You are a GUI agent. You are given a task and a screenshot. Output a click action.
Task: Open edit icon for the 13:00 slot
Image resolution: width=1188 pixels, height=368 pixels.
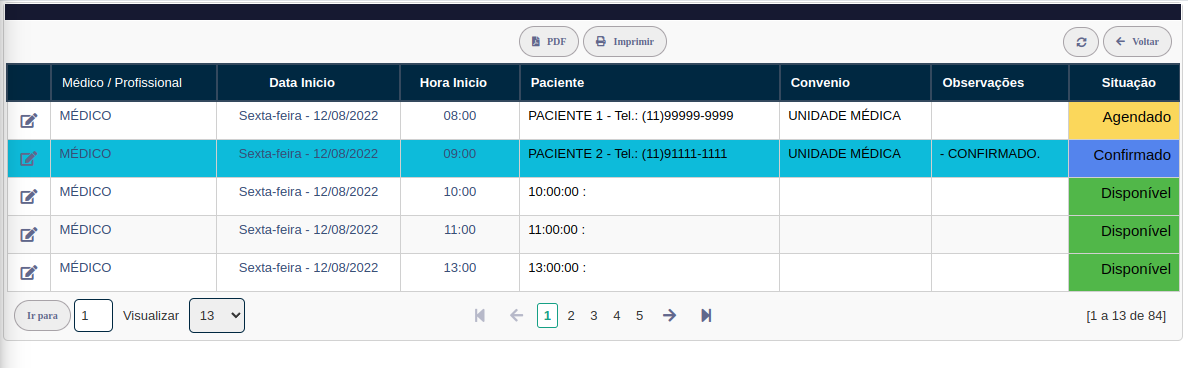click(x=29, y=272)
